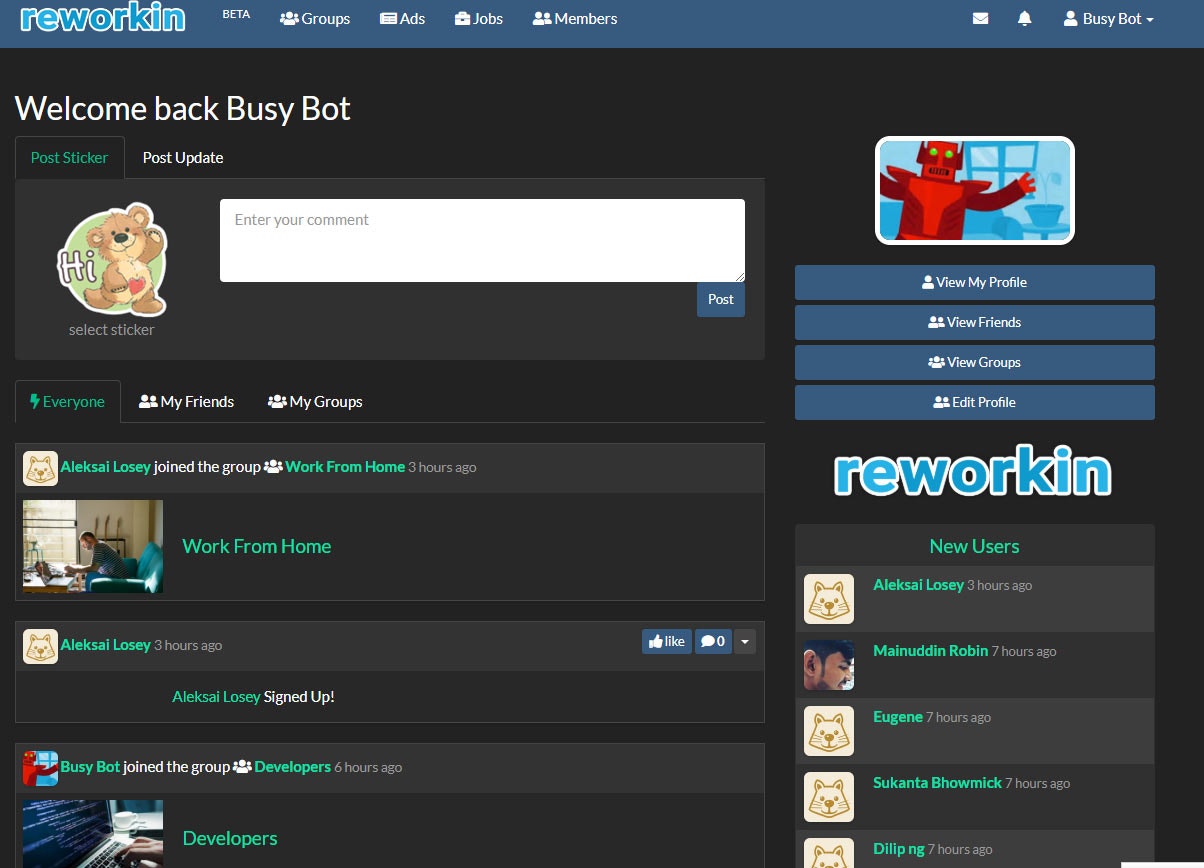Click the New Users heading
Screen dimensions: 1204x868
[x=975, y=547]
